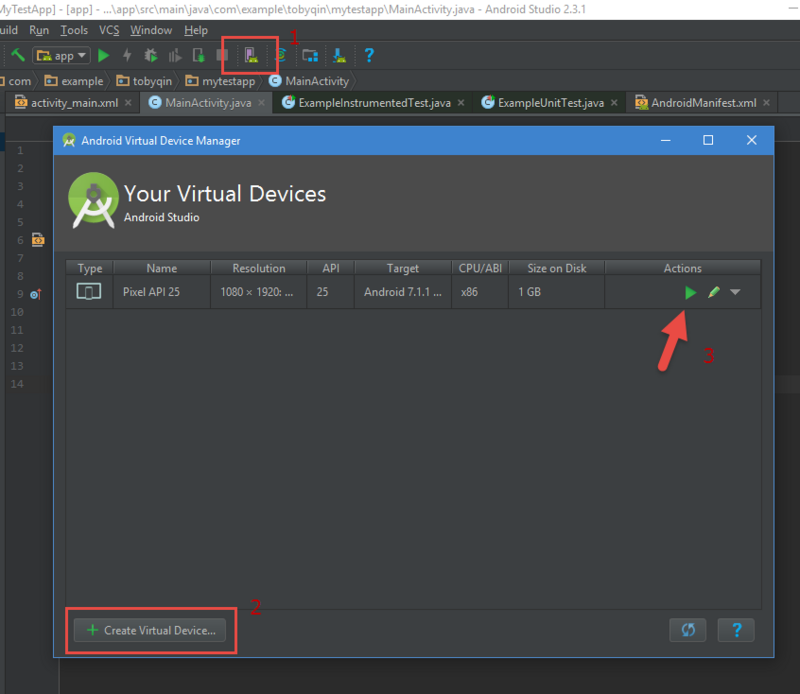800x694 pixels.
Task: Open the Help menu
Action: 196,30
